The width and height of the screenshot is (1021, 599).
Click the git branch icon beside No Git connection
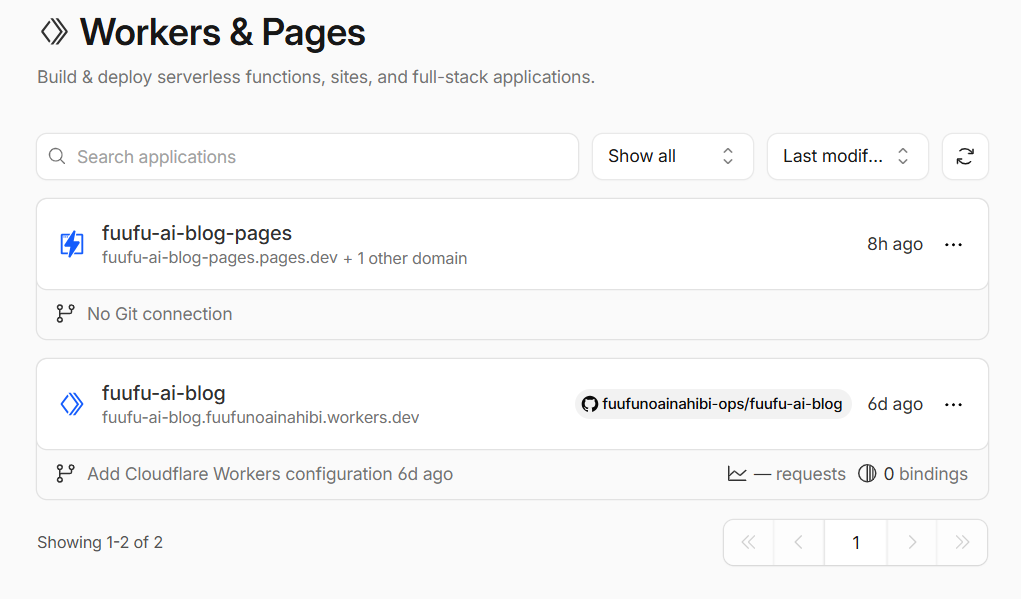pyautogui.click(x=65, y=314)
